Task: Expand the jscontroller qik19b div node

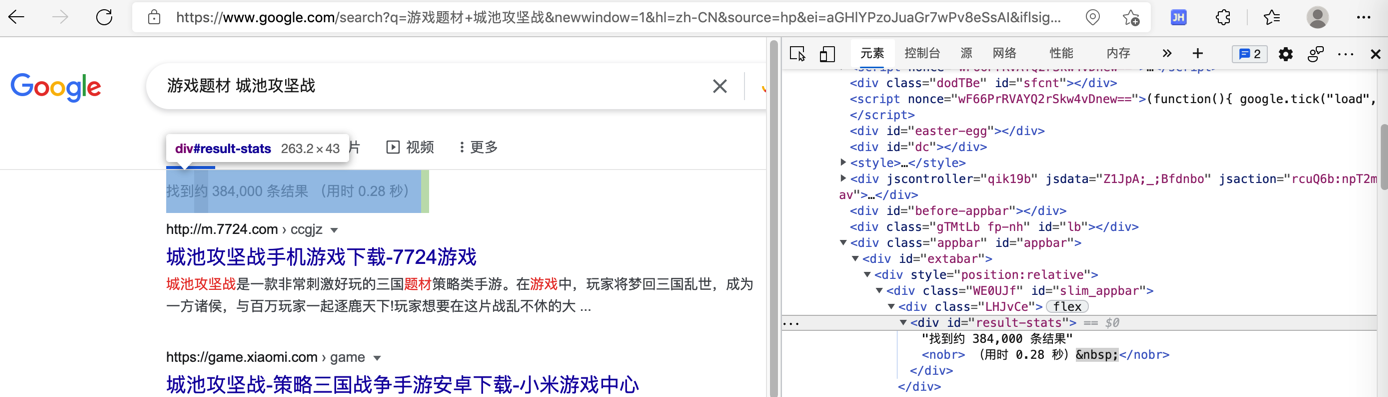Action: click(x=844, y=178)
